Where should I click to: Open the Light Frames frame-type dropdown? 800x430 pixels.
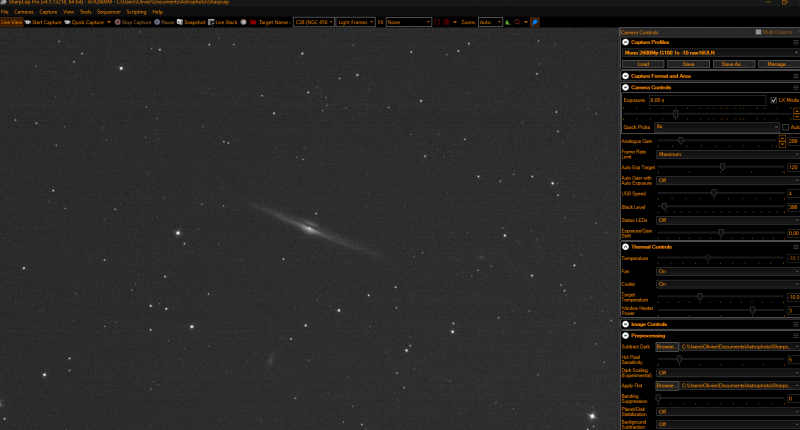pos(355,22)
